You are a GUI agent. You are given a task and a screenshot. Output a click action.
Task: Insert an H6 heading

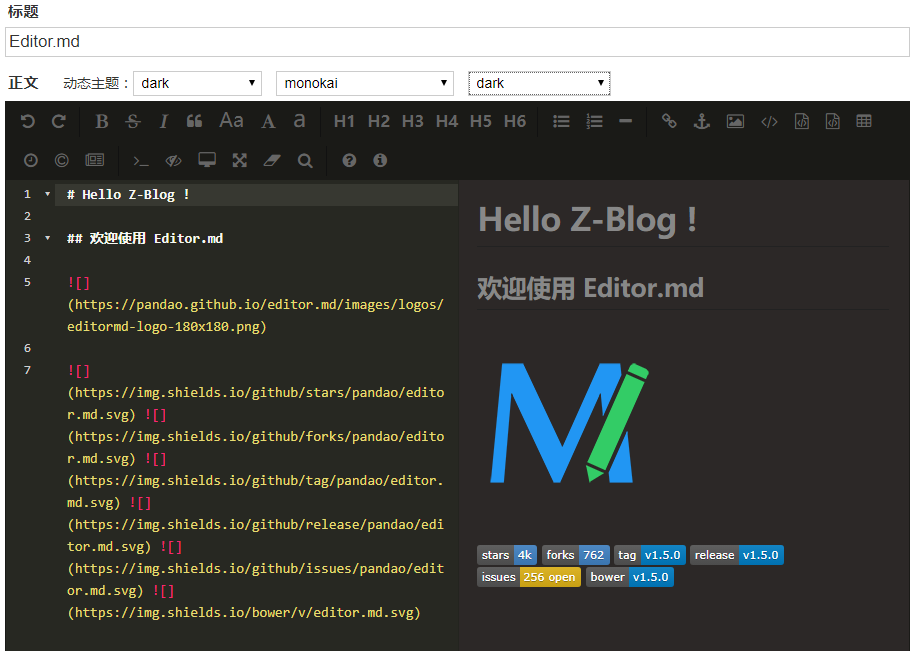[x=514, y=121]
